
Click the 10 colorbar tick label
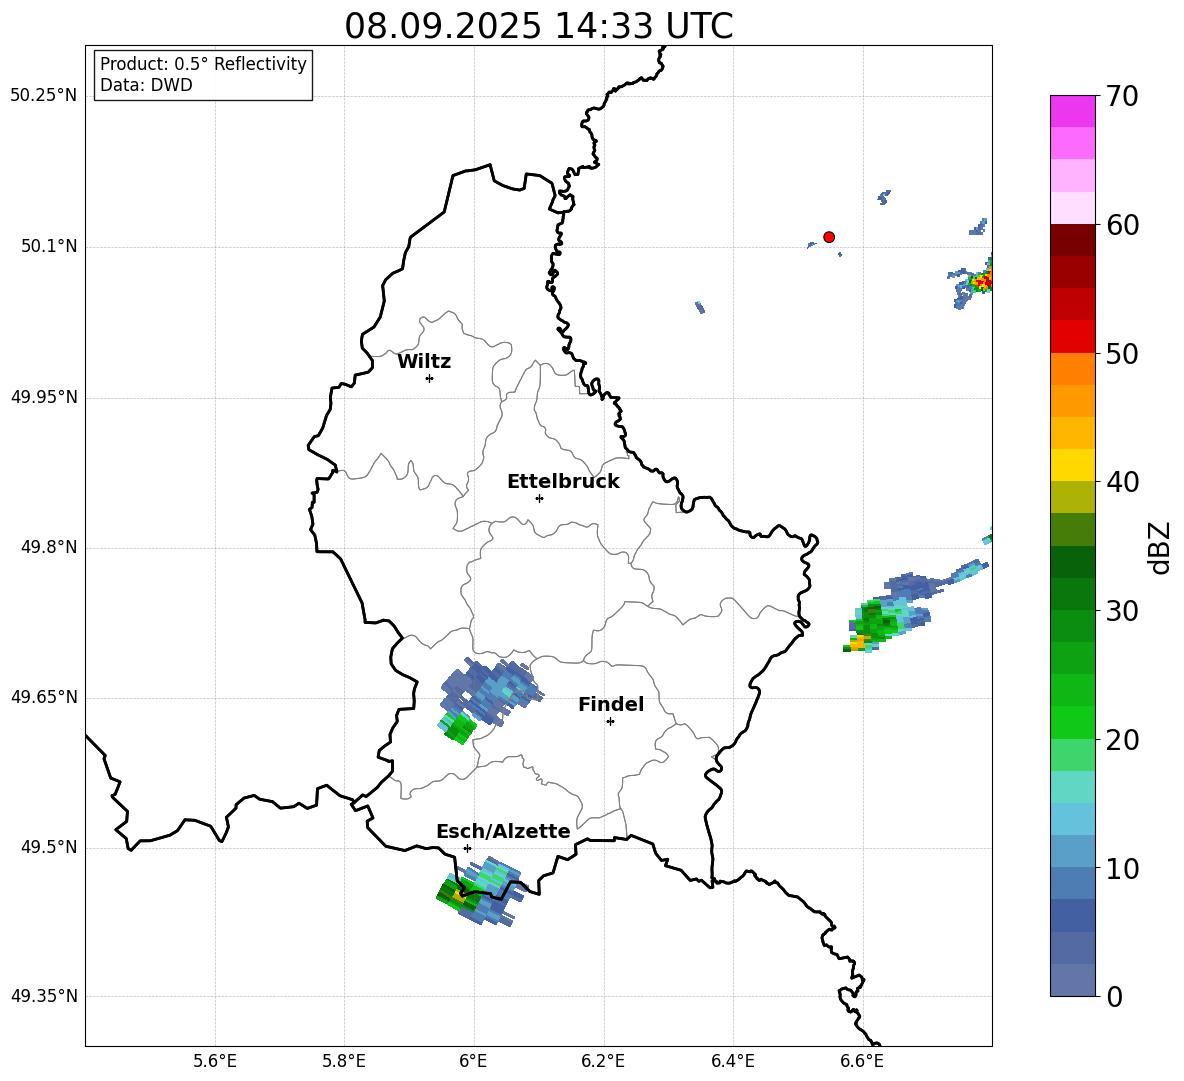1122,869
